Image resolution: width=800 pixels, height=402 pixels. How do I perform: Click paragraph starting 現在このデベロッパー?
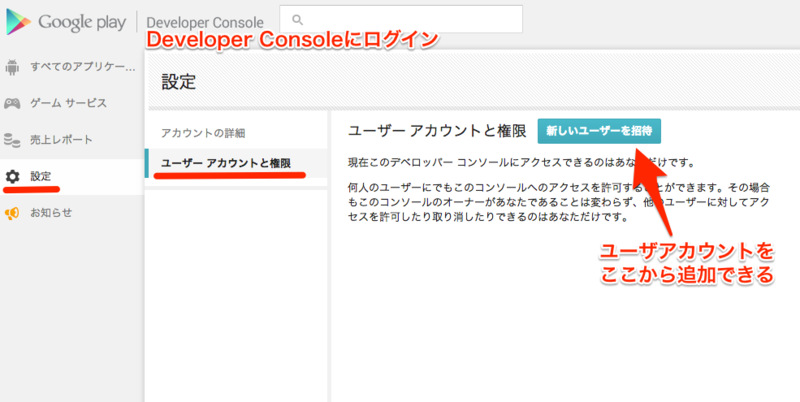pos(521,163)
